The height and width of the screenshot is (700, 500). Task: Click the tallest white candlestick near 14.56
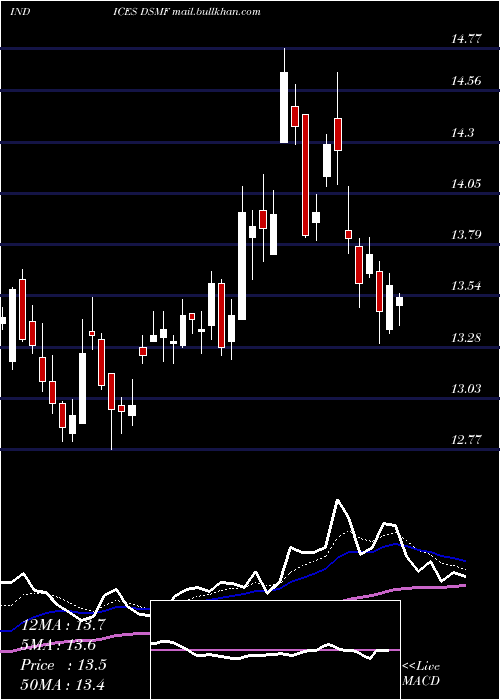284,107
